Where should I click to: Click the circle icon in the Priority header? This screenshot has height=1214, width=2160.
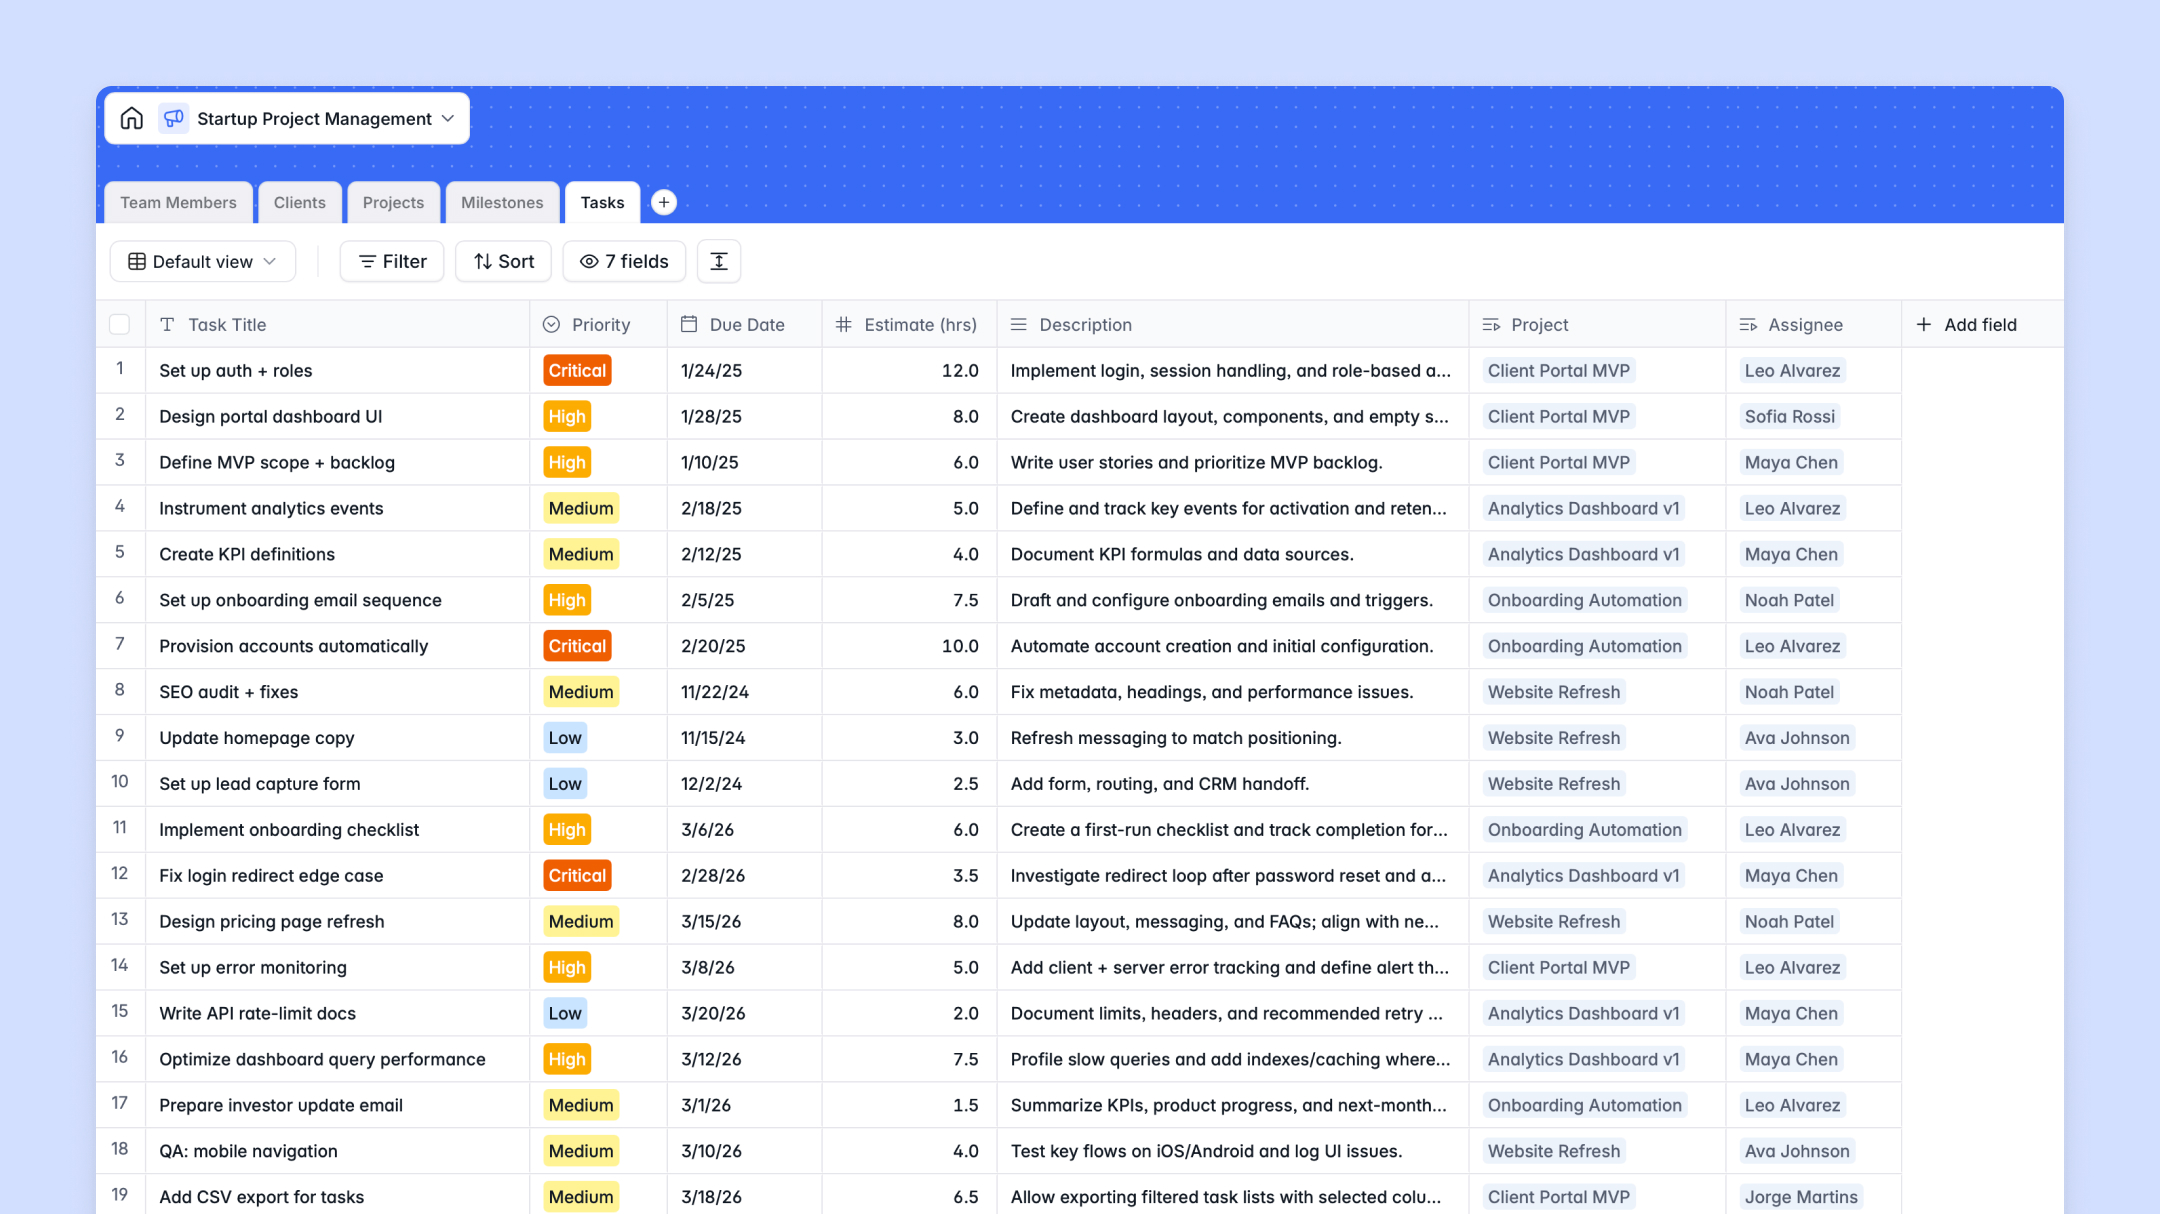[551, 324]
